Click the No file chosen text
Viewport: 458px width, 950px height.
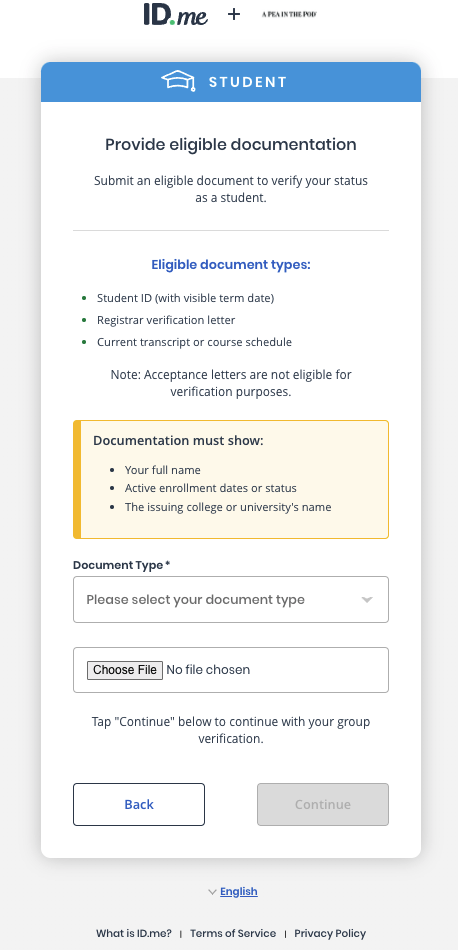tap(208, 669)
